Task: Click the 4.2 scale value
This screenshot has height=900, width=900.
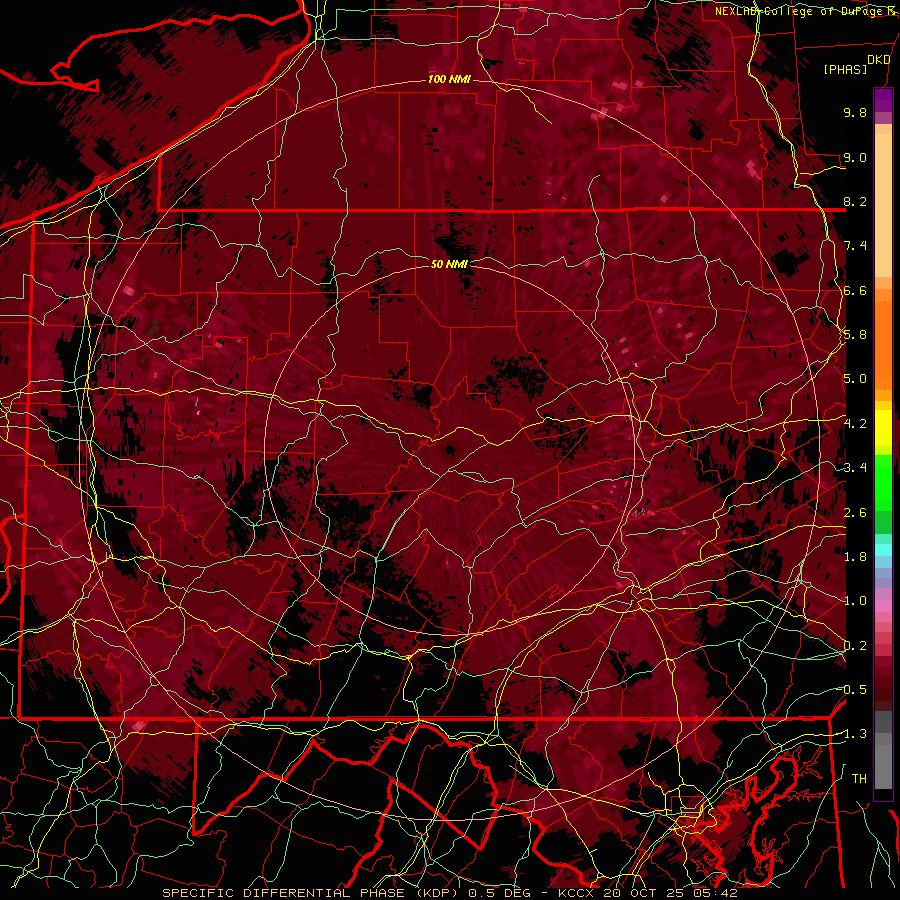Action: click(x=855, y=424)
